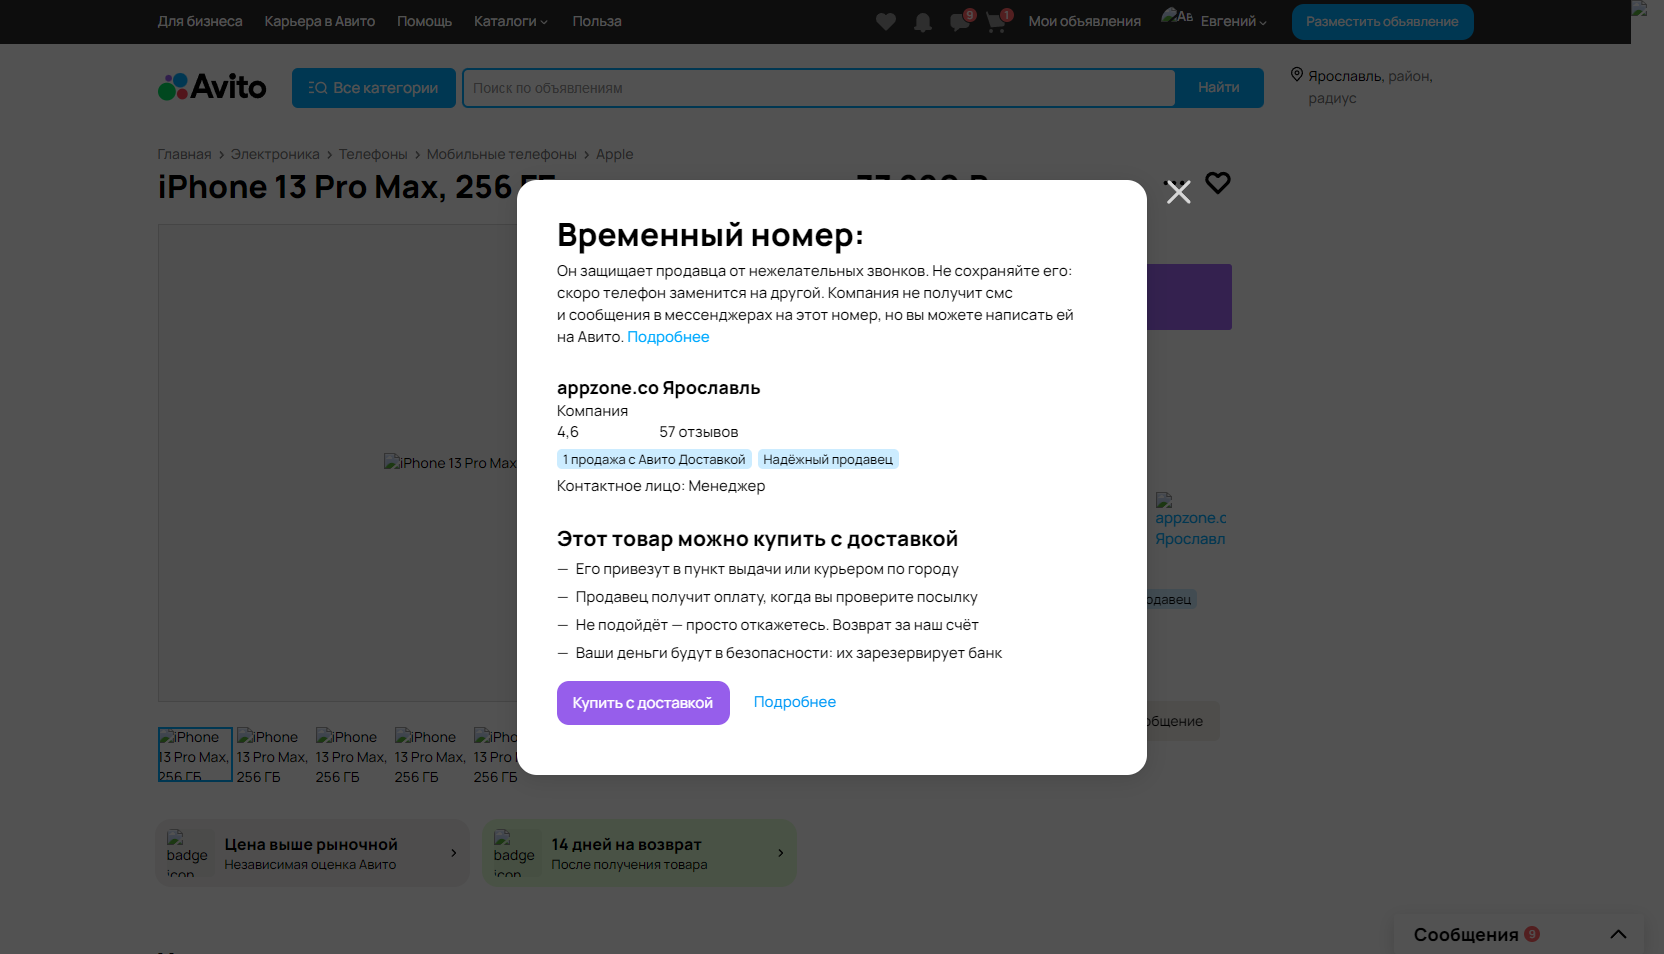Expand the Каталоги dropdown menu
Image resolution: width=1664 pixels, height=954 pixels.
(x=511, y=21)
